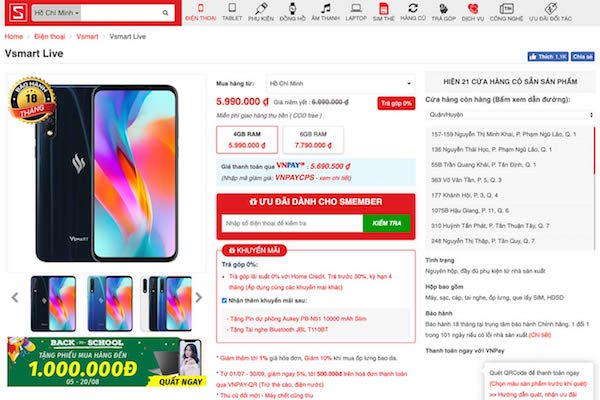
Task: Open the Hàng cũ refresh arrows icon
Action: [413, 8]
